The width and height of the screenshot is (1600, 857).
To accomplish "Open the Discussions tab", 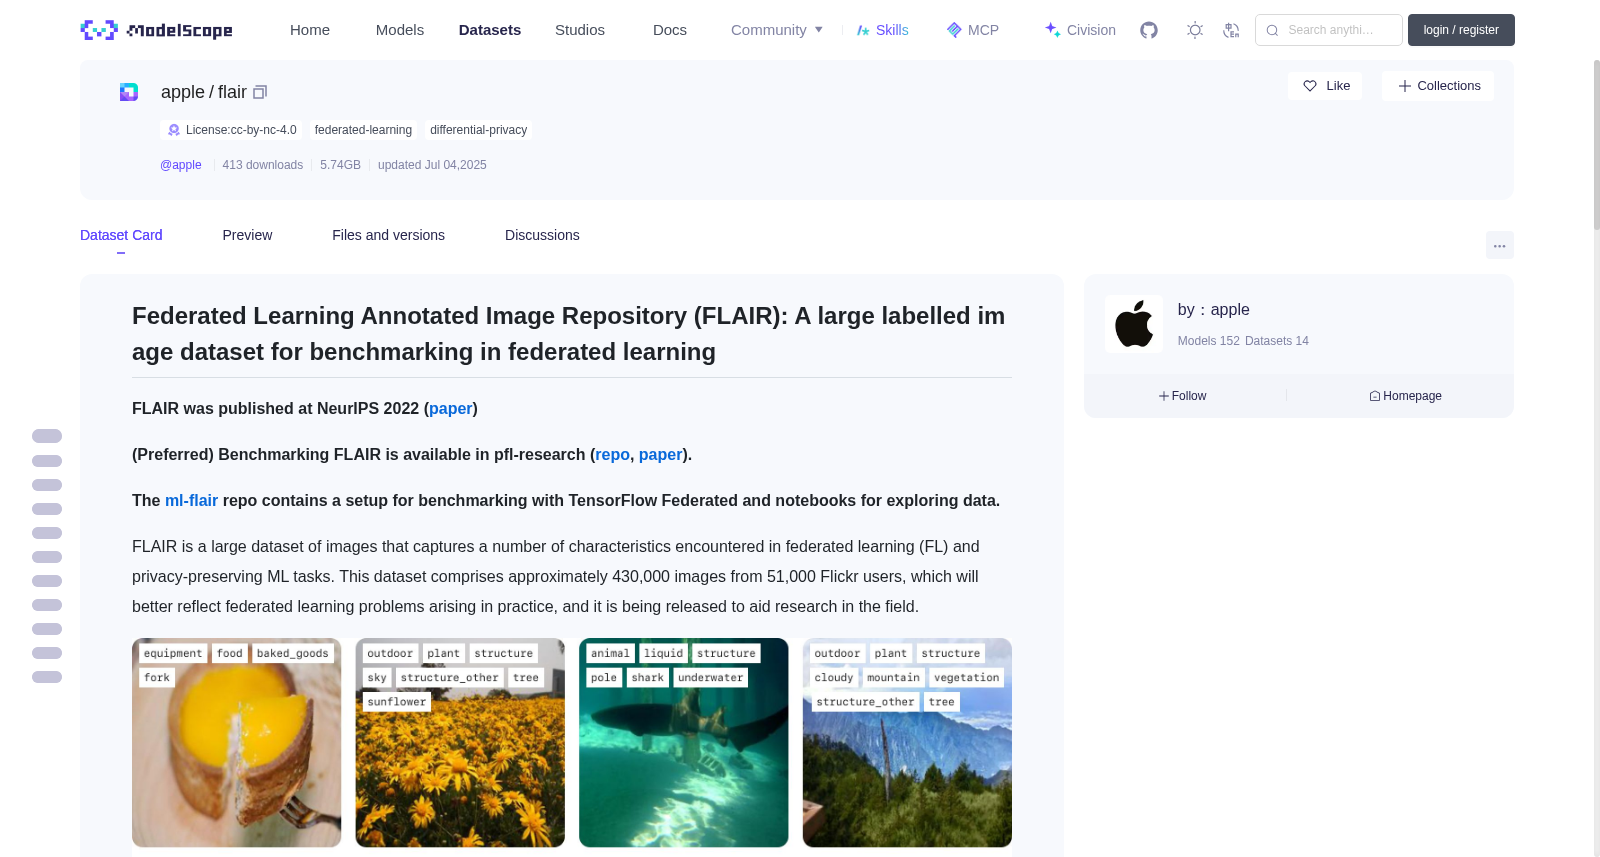I will coord(542,235).
